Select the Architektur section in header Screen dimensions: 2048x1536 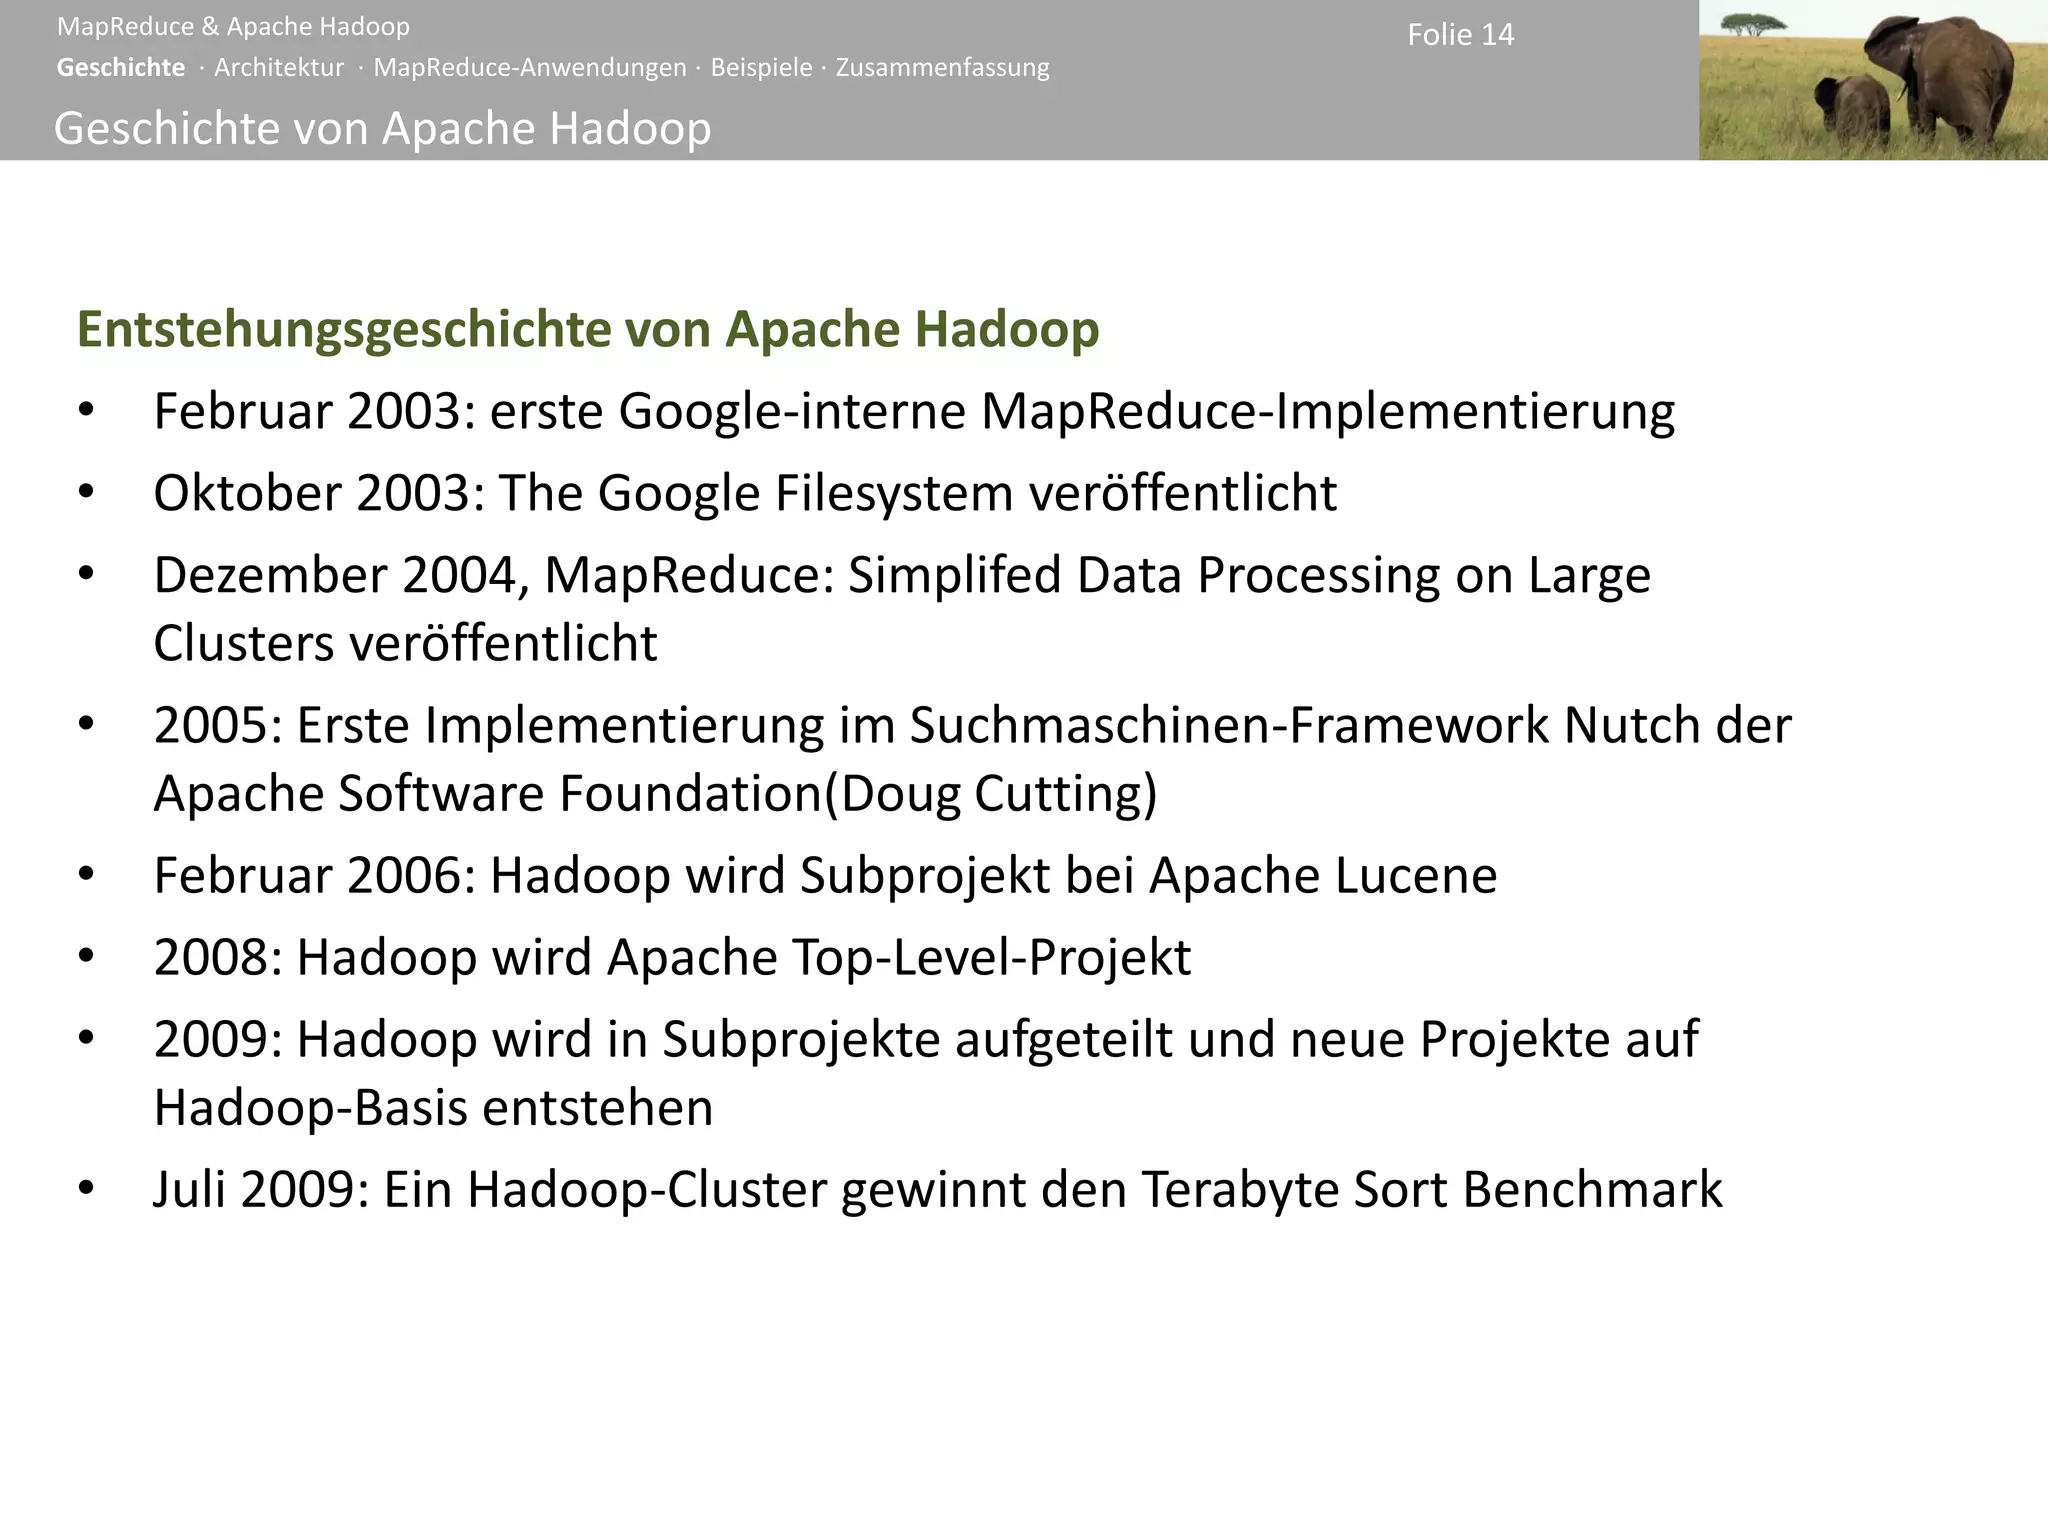pyautogui.click(x=279, y=68)
